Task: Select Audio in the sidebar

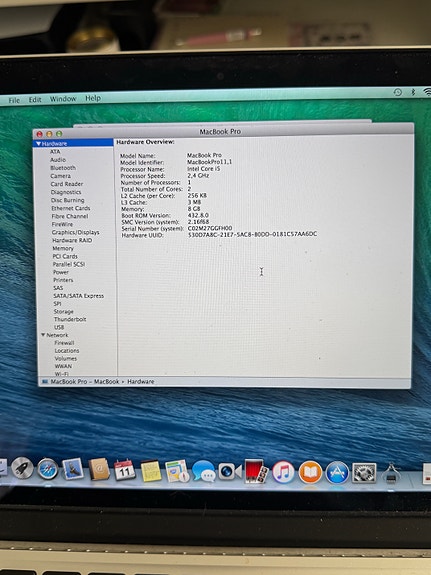Action: click(58, 160)
